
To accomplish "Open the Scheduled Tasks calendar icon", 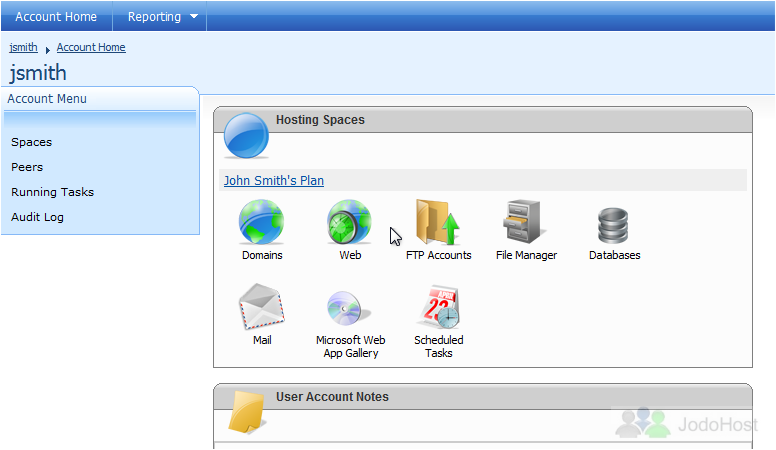I will tap(438, 308).
